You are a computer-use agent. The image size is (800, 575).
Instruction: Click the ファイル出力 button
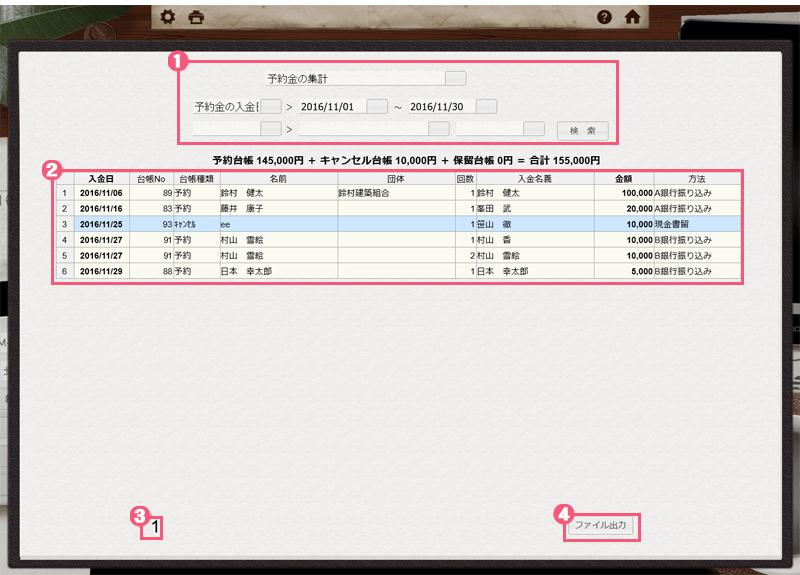601,526
